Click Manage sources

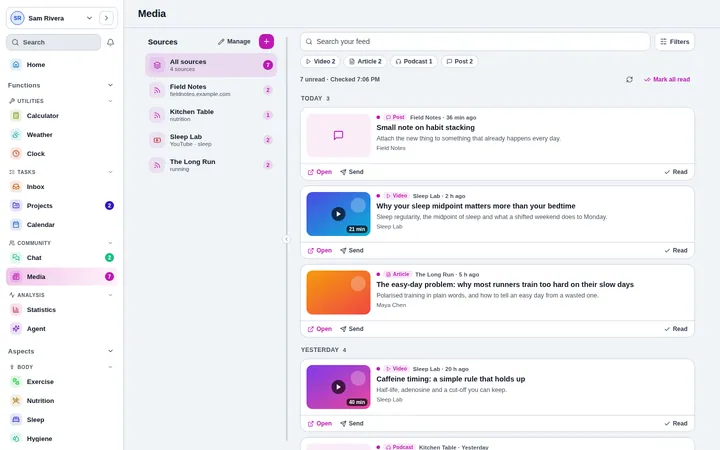coord(234,42)
